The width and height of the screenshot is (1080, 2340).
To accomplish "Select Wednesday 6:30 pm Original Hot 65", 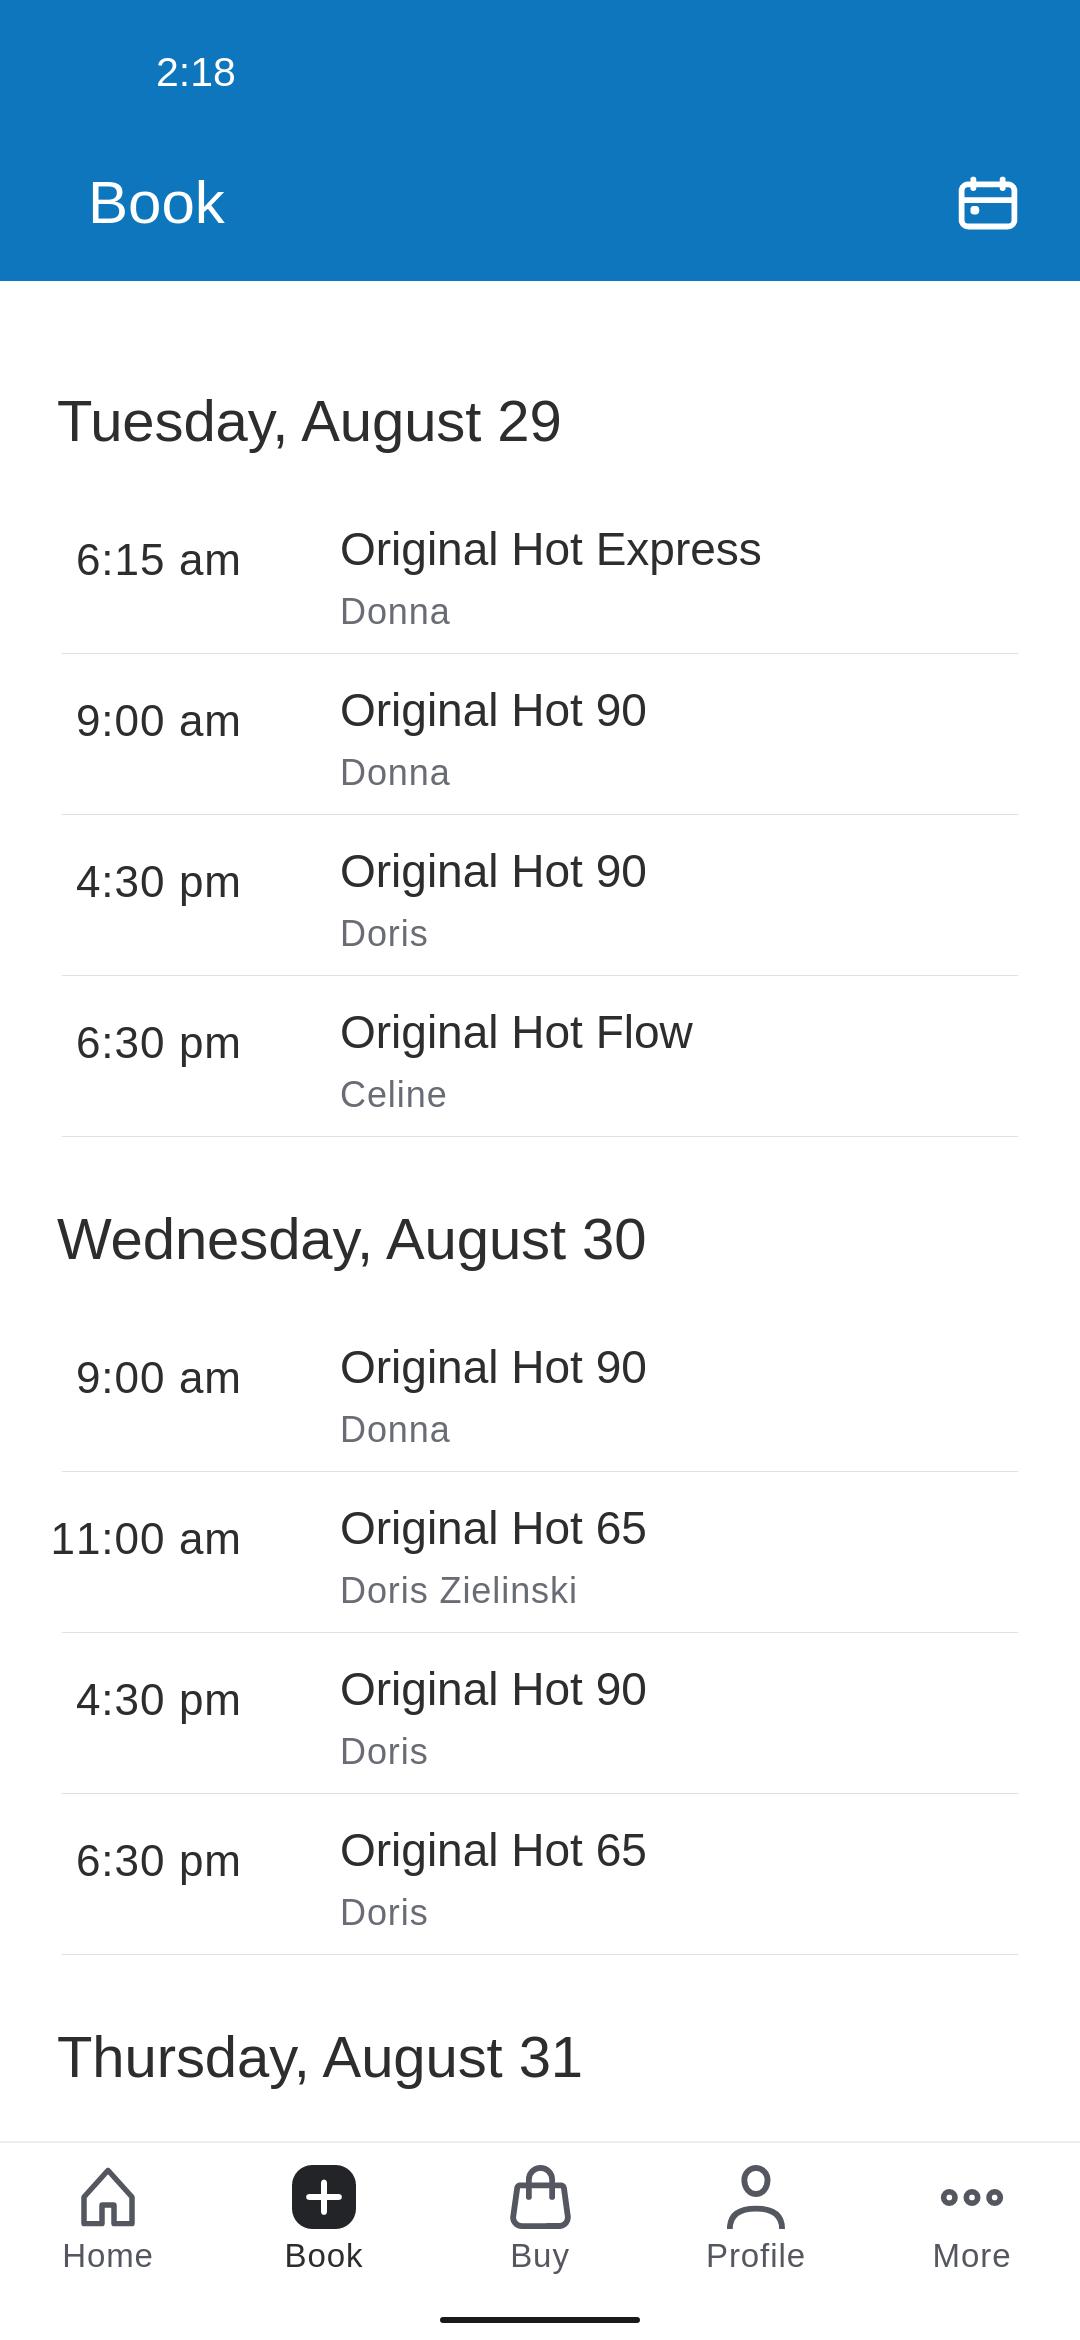I will click(540, 1875).
